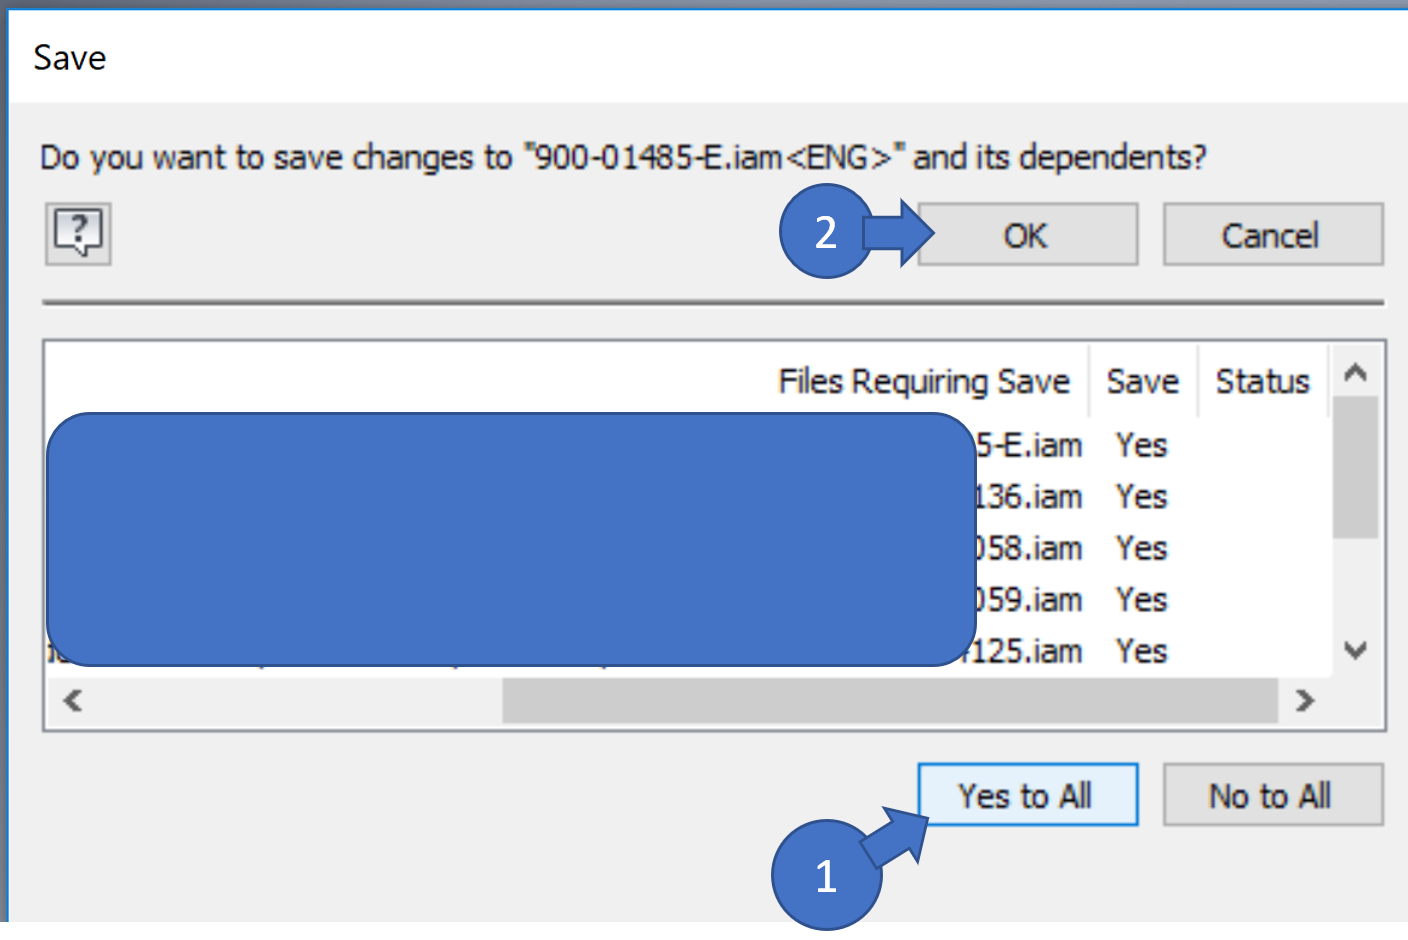1408x940 pixels.
Task: Click left arrow of the horizontal scrollbar
Action: tap(72, 700)
